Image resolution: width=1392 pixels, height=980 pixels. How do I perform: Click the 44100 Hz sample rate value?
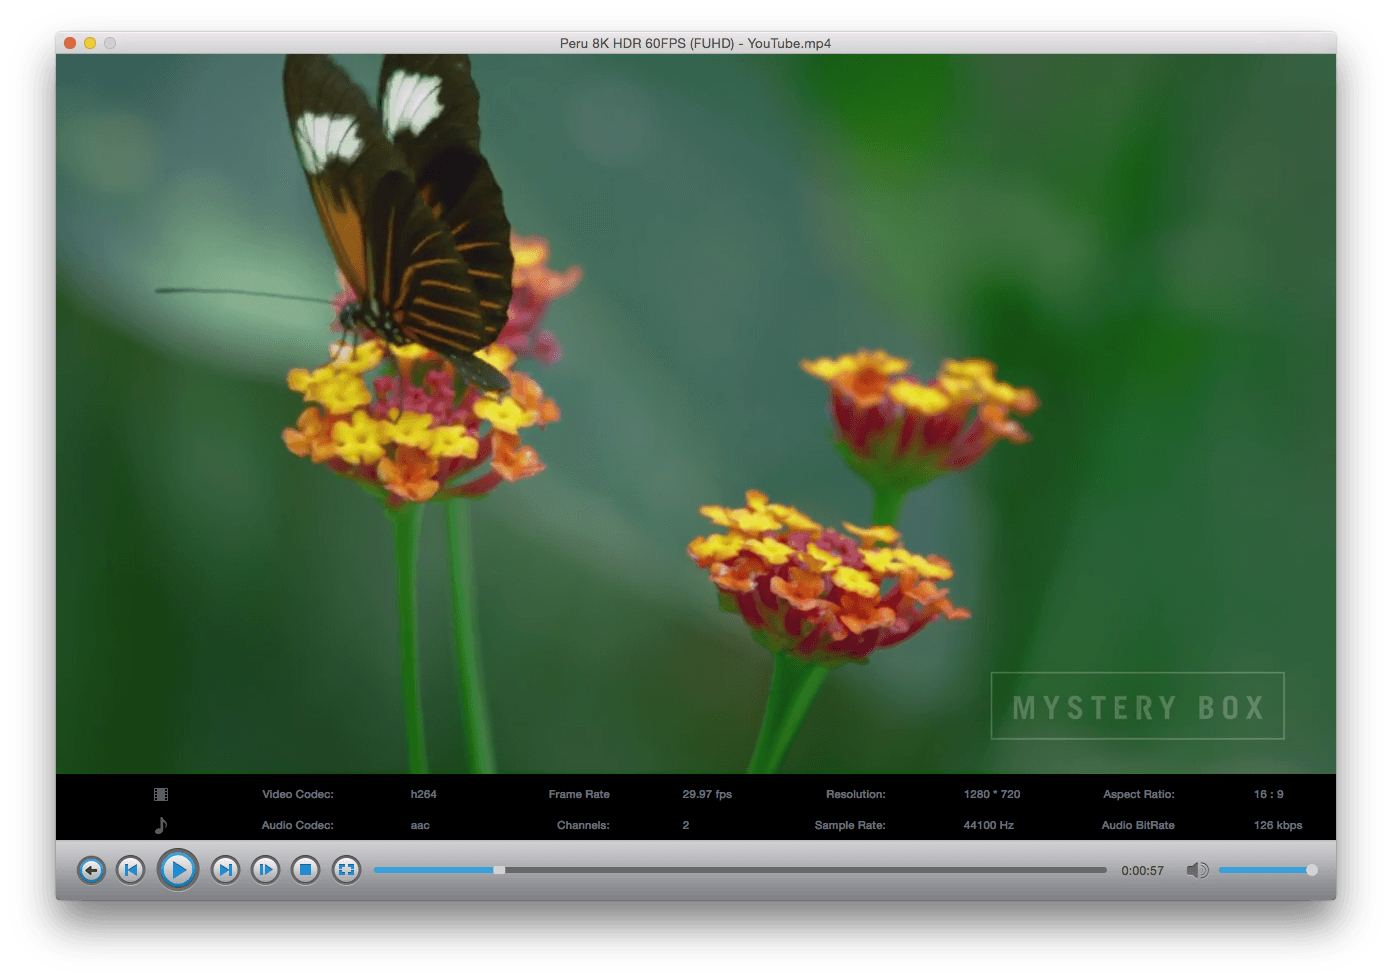point(988,825)
